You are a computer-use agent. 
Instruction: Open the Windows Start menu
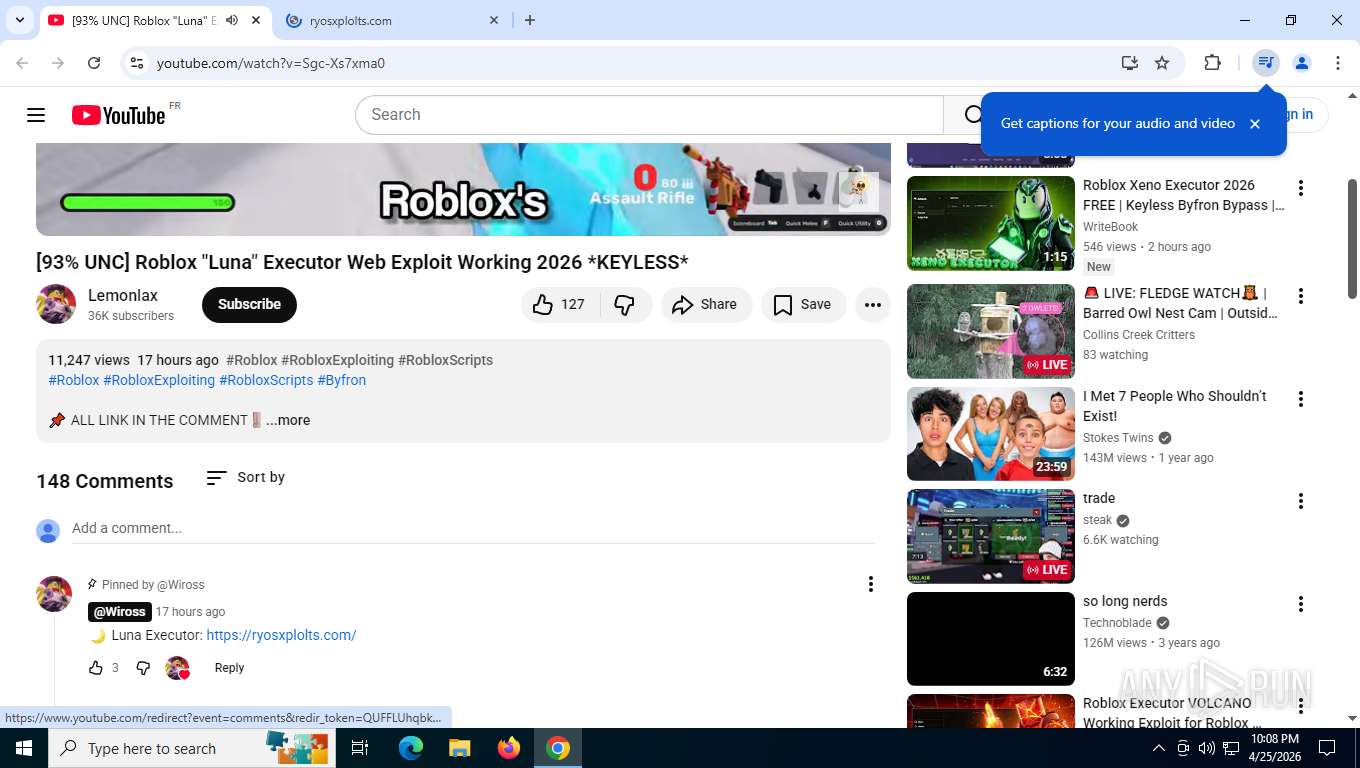point(23,748)
